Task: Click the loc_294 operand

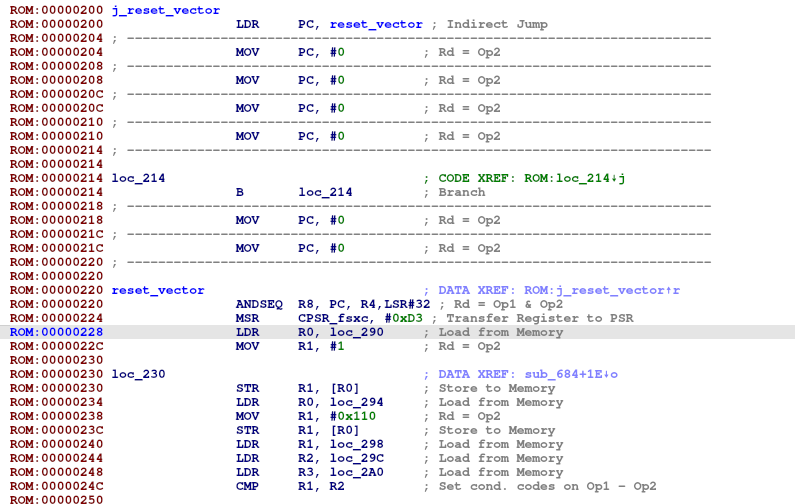Action: coord(356,402)
